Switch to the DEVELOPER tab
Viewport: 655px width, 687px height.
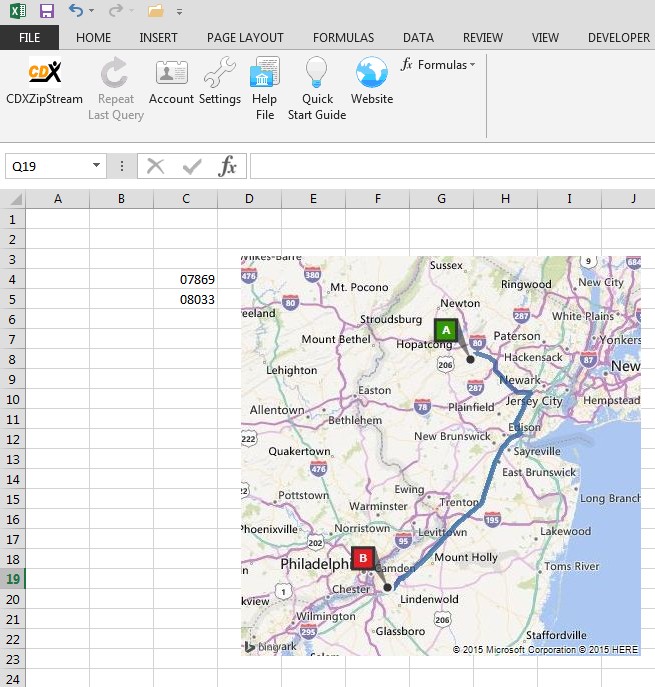tap(619, 38)
